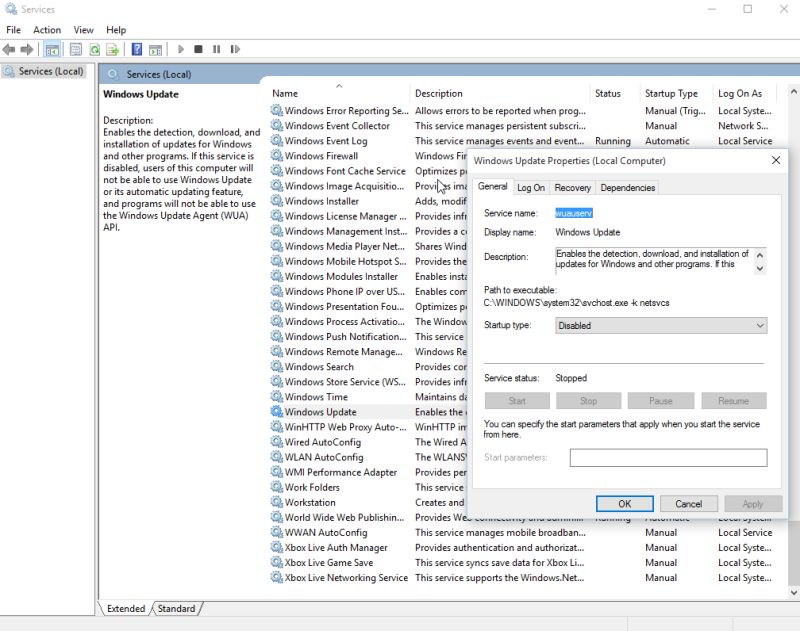Click the Forward navigation arrow

tap(28, 48)
